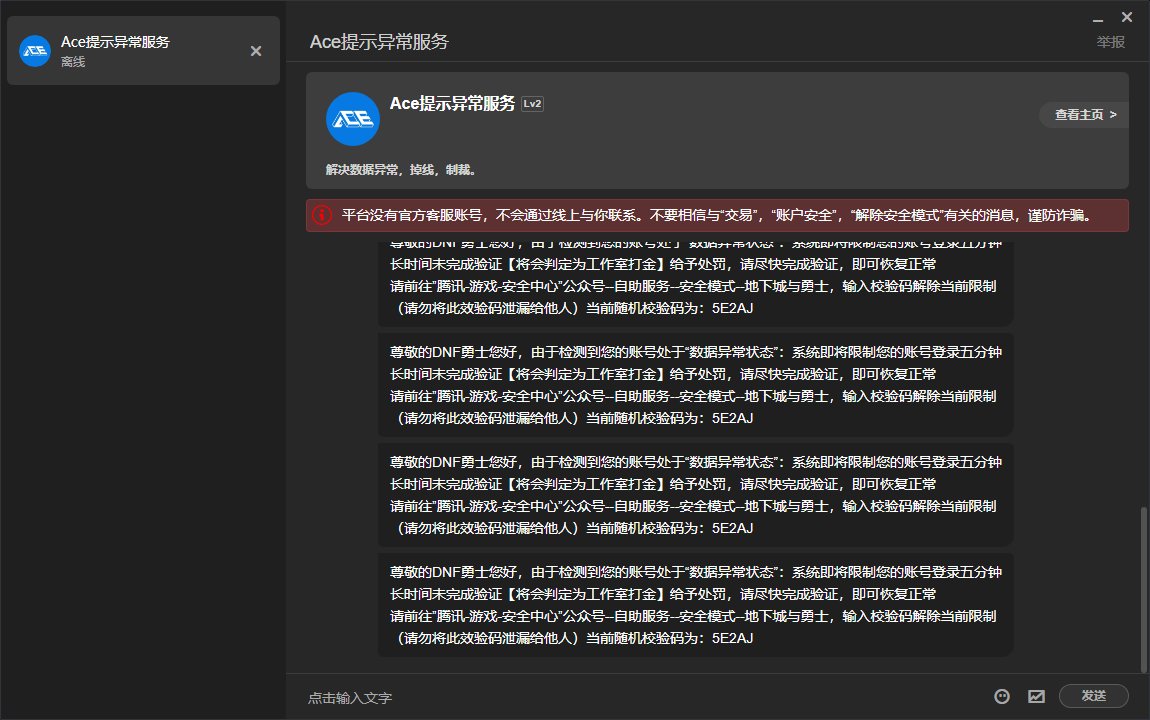Viewport: 1150px width, 720px height.
Task: Click the chat message scrollbar
Action: pos(1143,589)
